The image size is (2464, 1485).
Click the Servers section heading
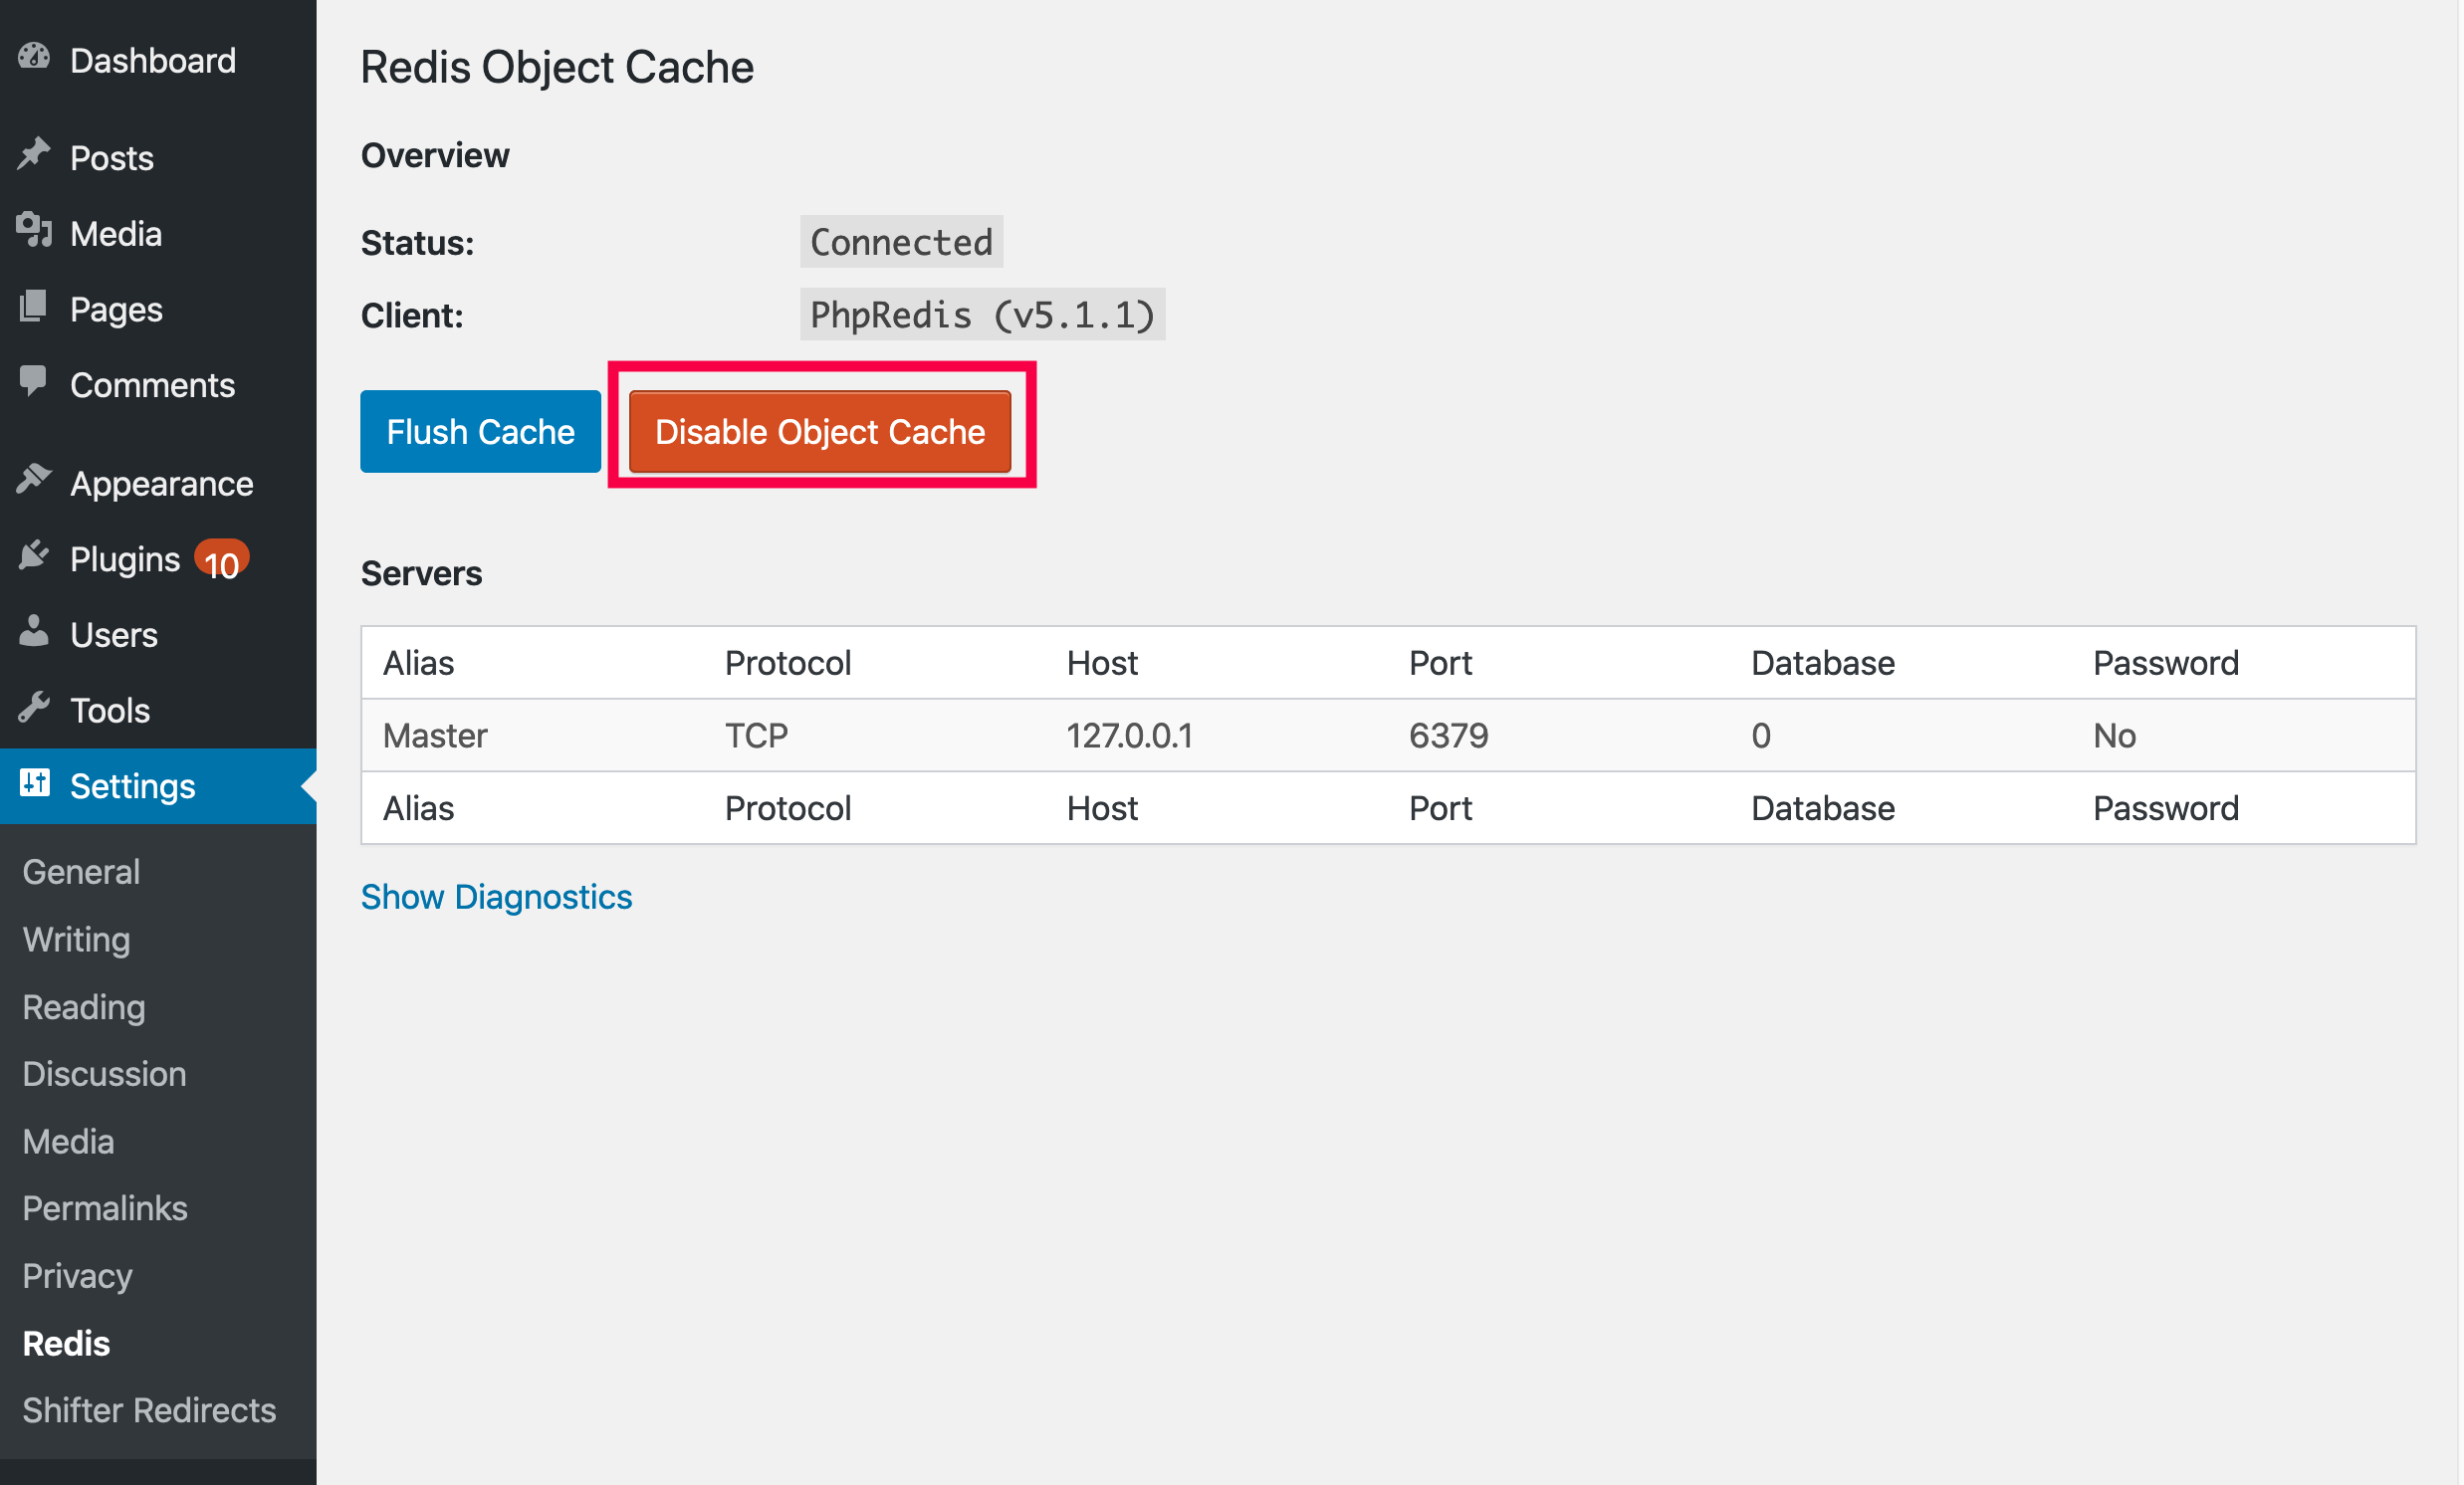421,573
